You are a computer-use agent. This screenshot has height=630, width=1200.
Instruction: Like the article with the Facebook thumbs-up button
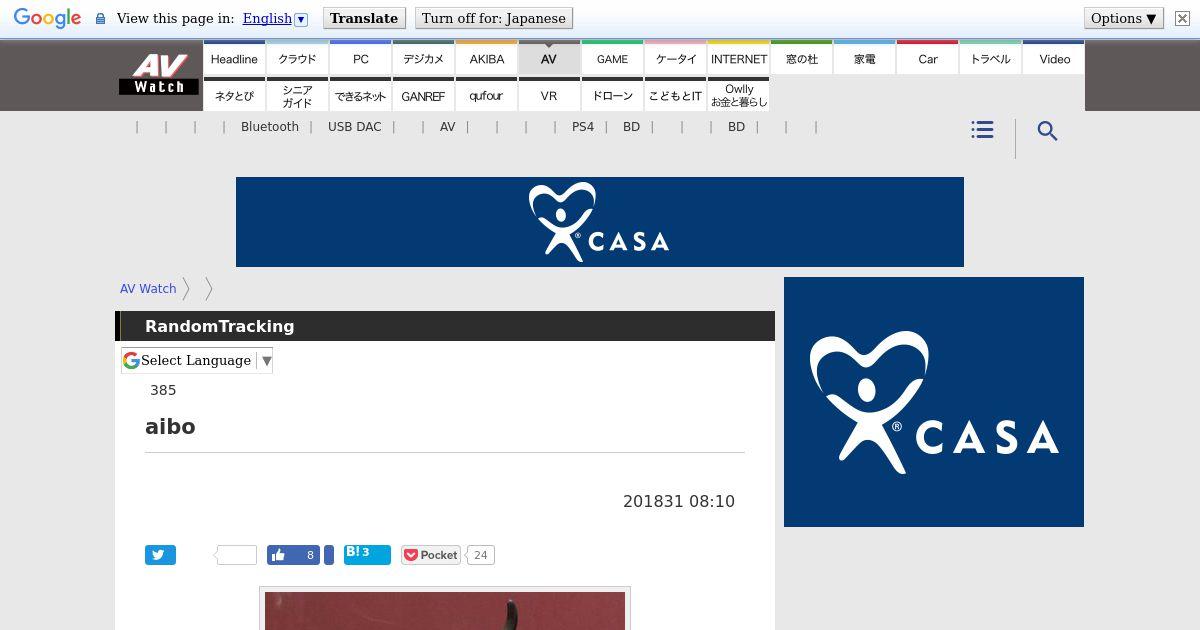293,555
